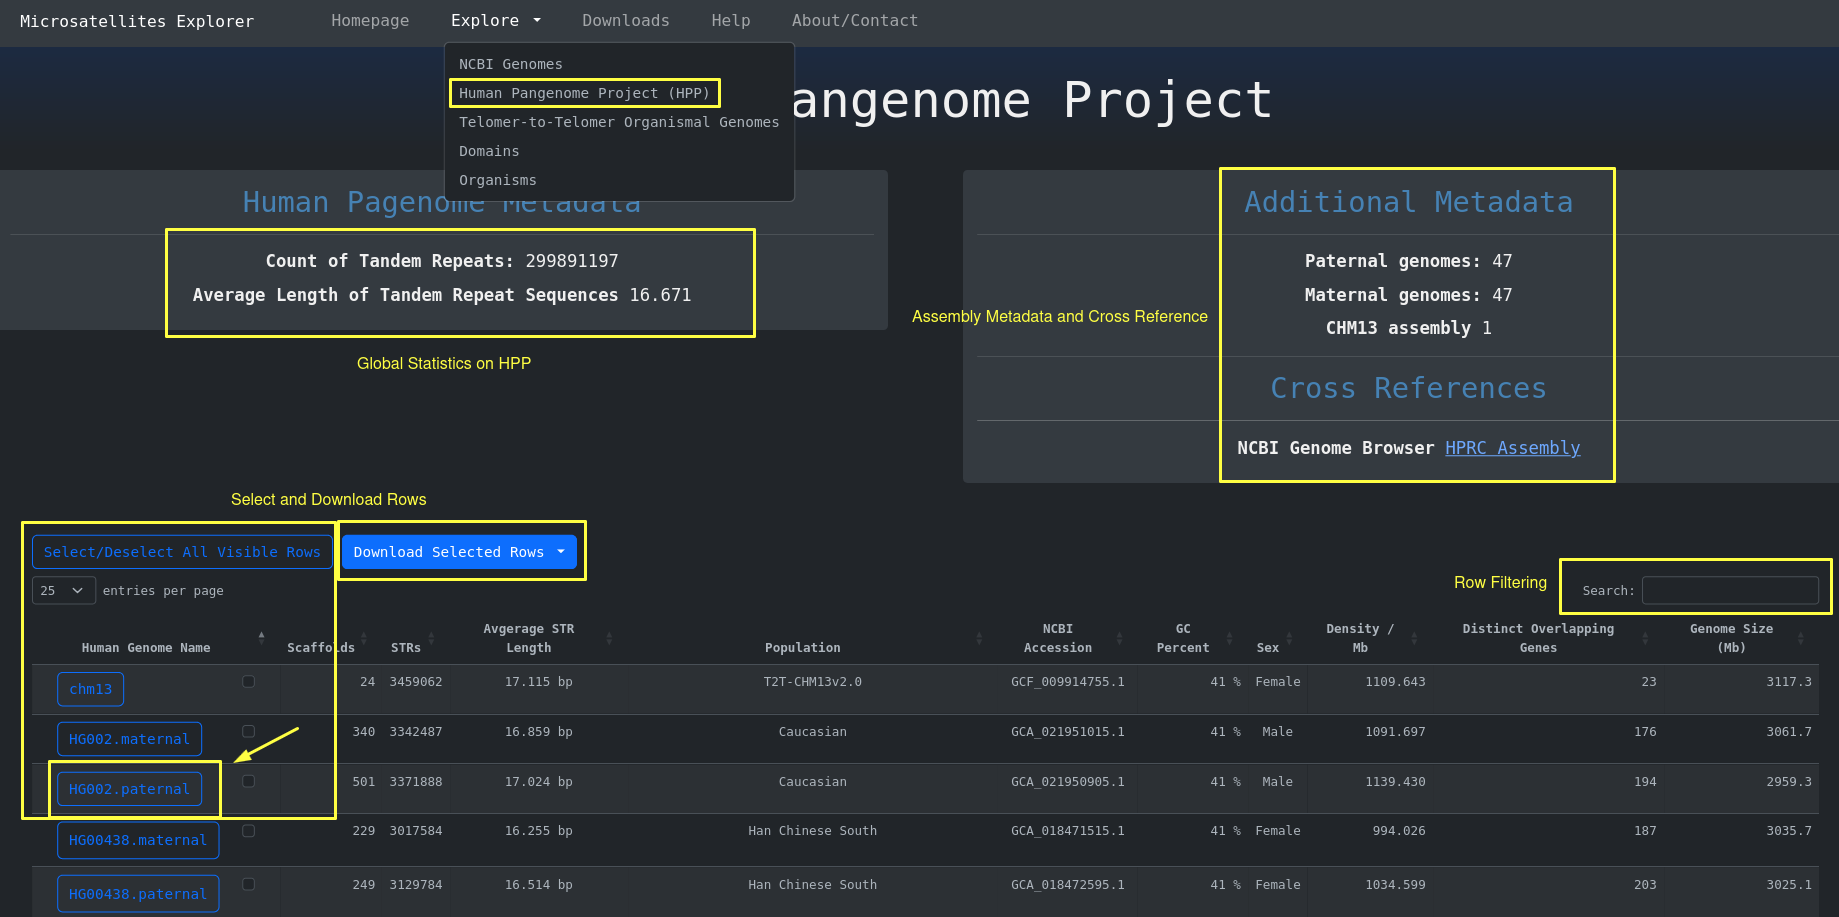Choose Telomer-to-Telomer Organismal Genomes menu item
This screenshot has width=1839, height=917.
pos(618,122)
